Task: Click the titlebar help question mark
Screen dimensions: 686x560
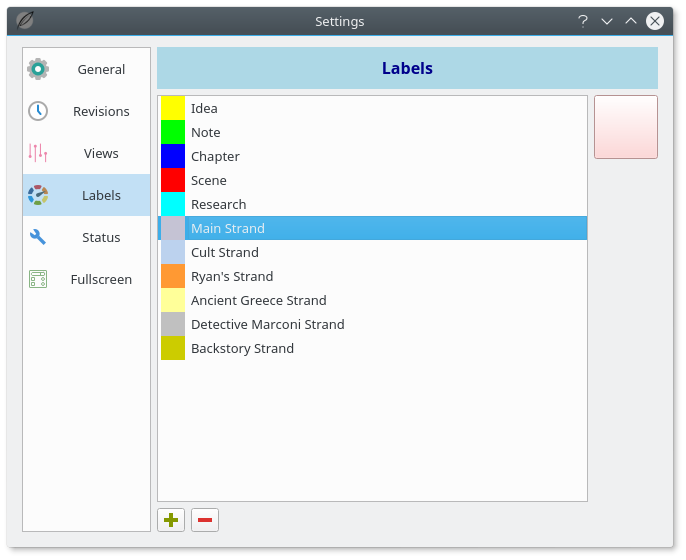Action: coord(582,21)
